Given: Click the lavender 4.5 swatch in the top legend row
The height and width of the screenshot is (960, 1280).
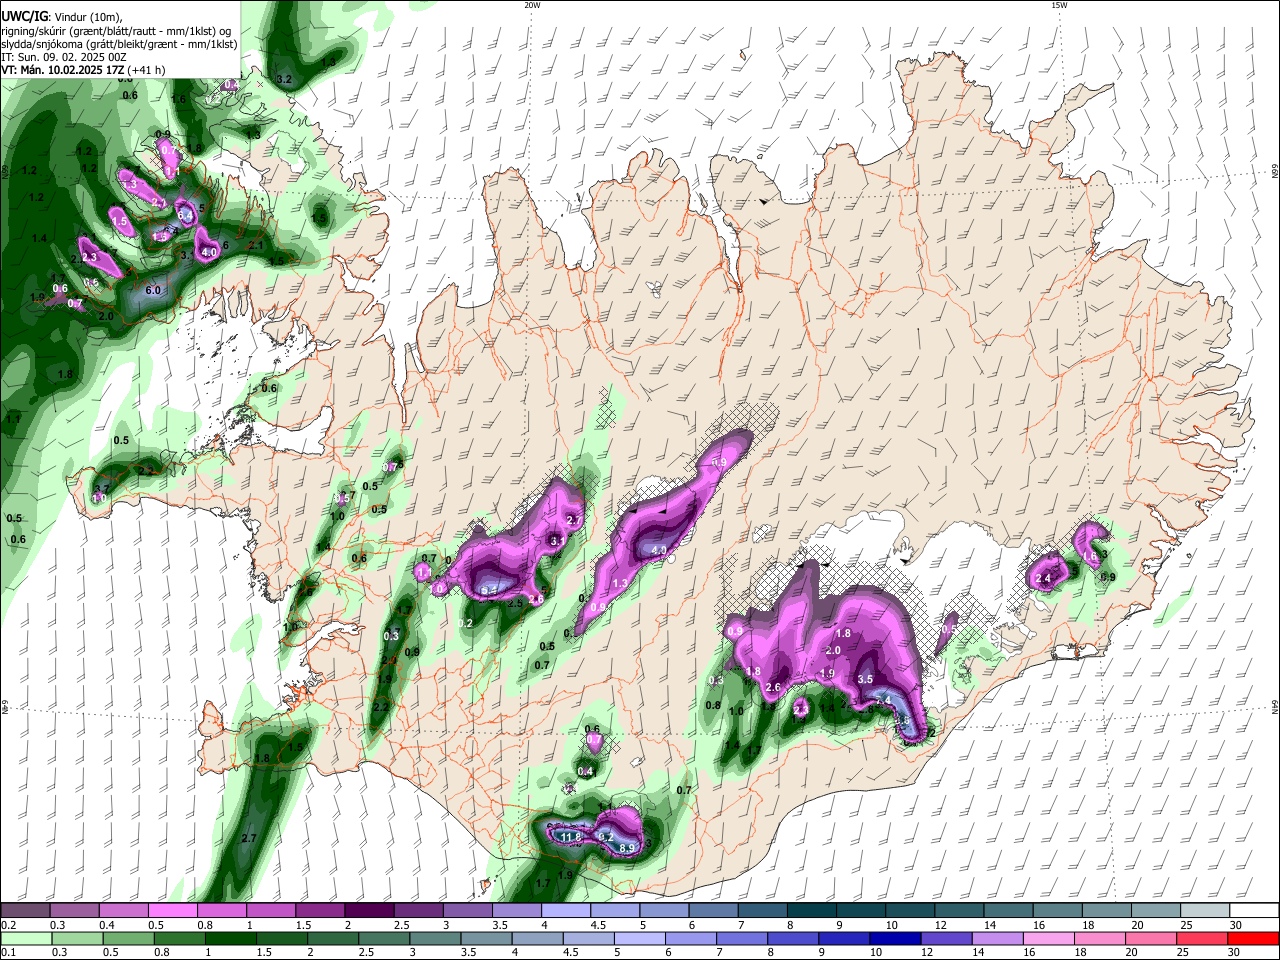Looking at the screenshot, I should tap(614, 910).
